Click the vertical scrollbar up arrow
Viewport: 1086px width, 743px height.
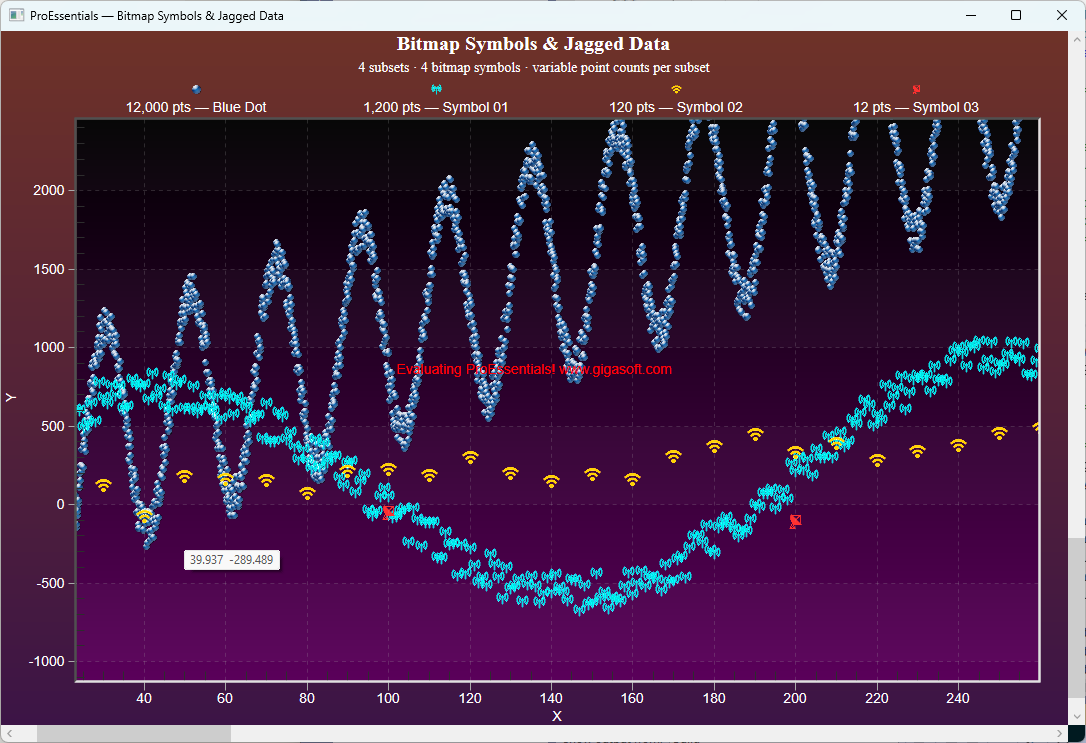coord(1077,39)
